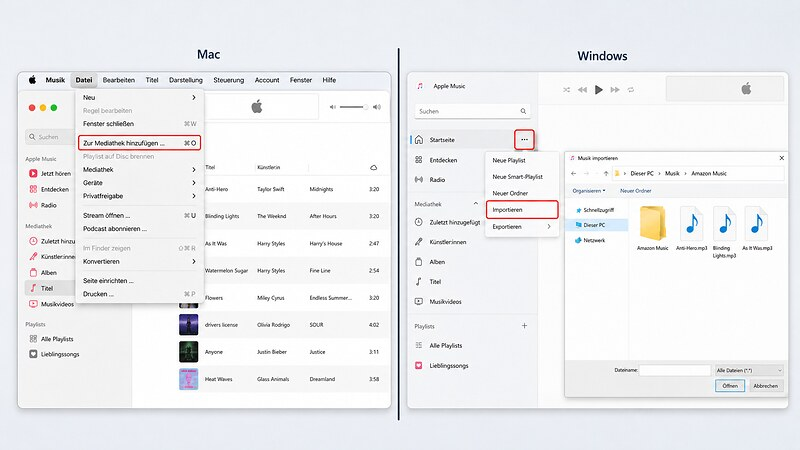800x450 pixels.
Task: Click previous track button on Windows
Action: coord(582,90)
